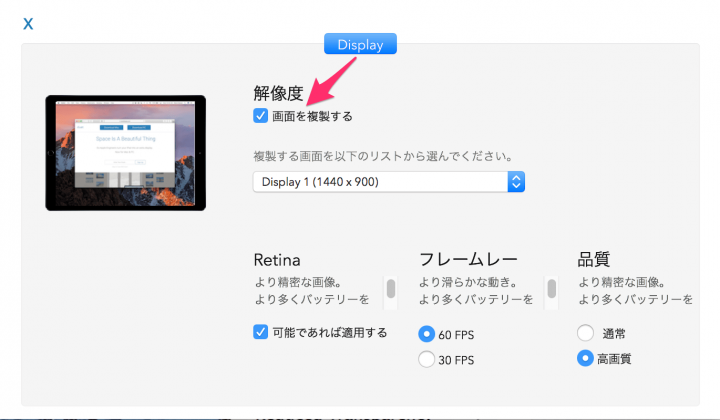Choose the 通常 quality option
Screen dimensions: 720x420
[585, 333]
